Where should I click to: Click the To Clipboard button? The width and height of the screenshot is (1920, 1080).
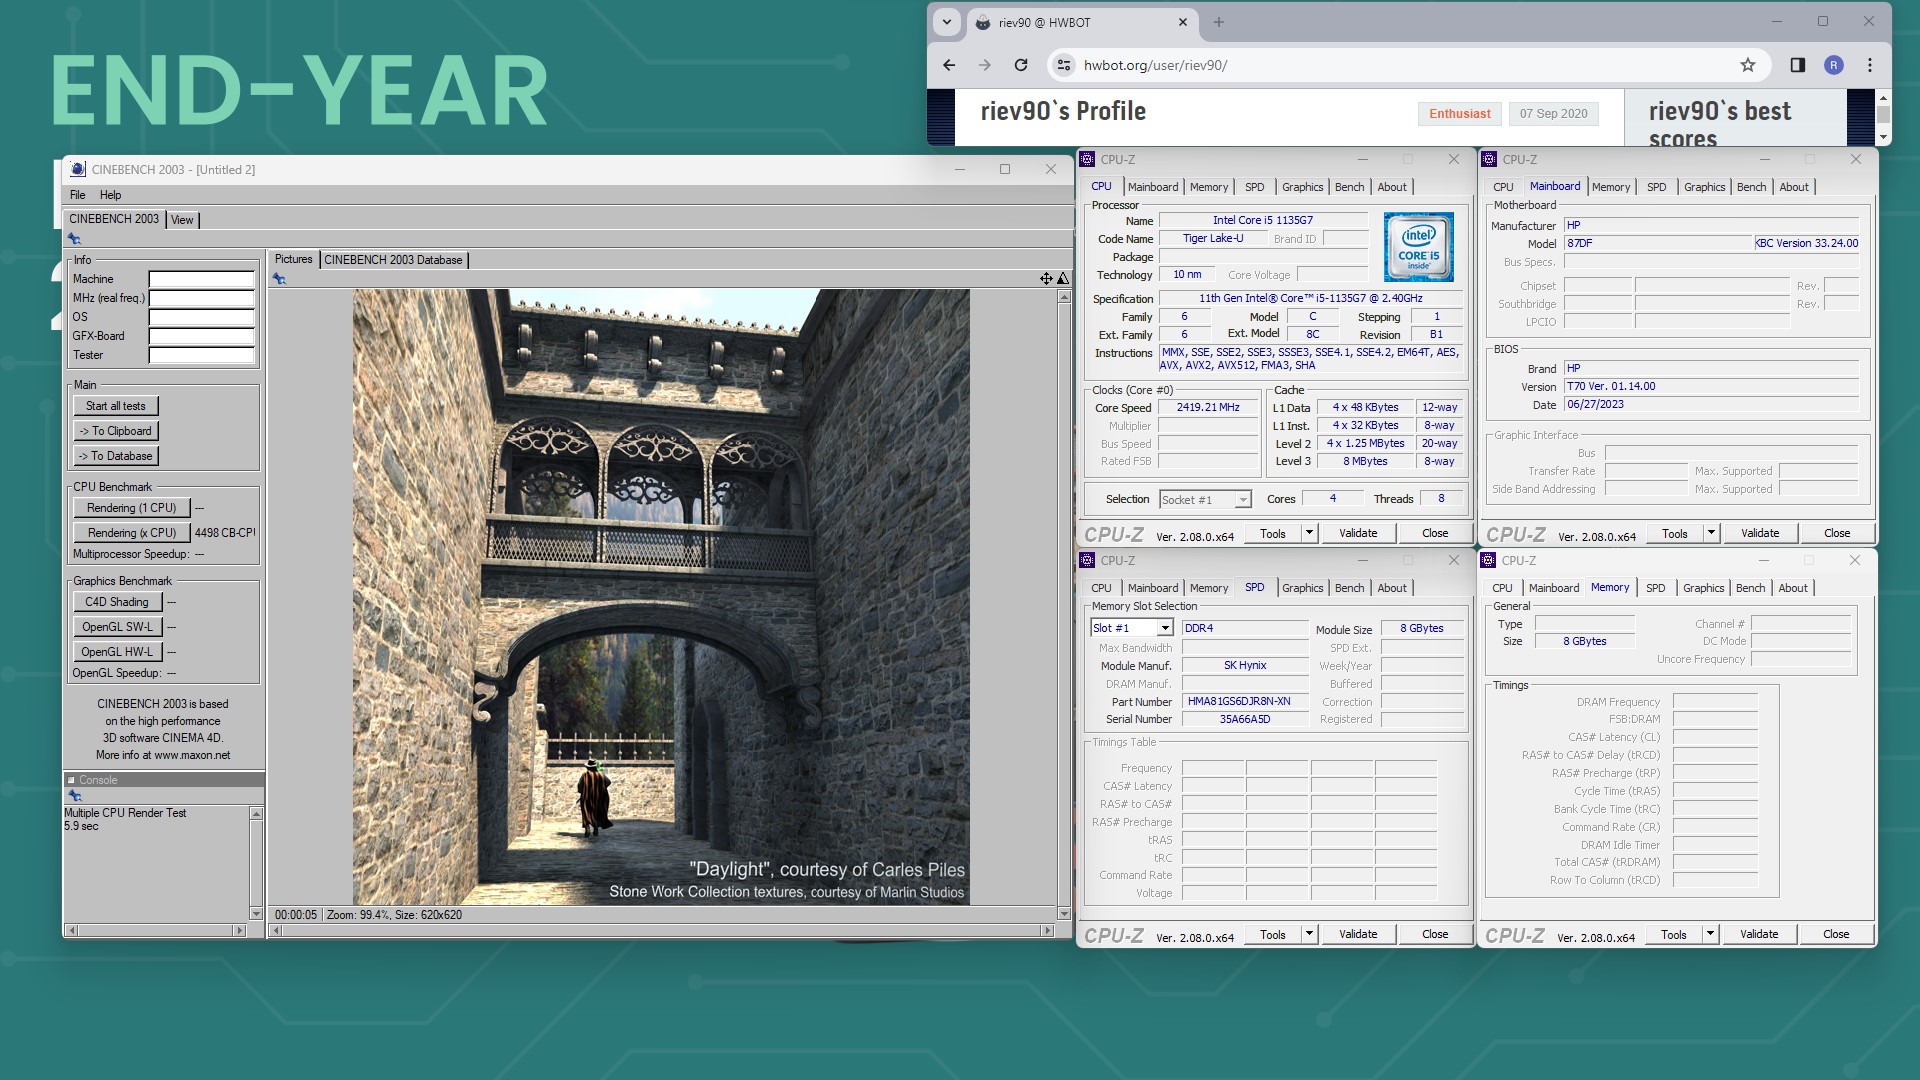tap(116, 431)
